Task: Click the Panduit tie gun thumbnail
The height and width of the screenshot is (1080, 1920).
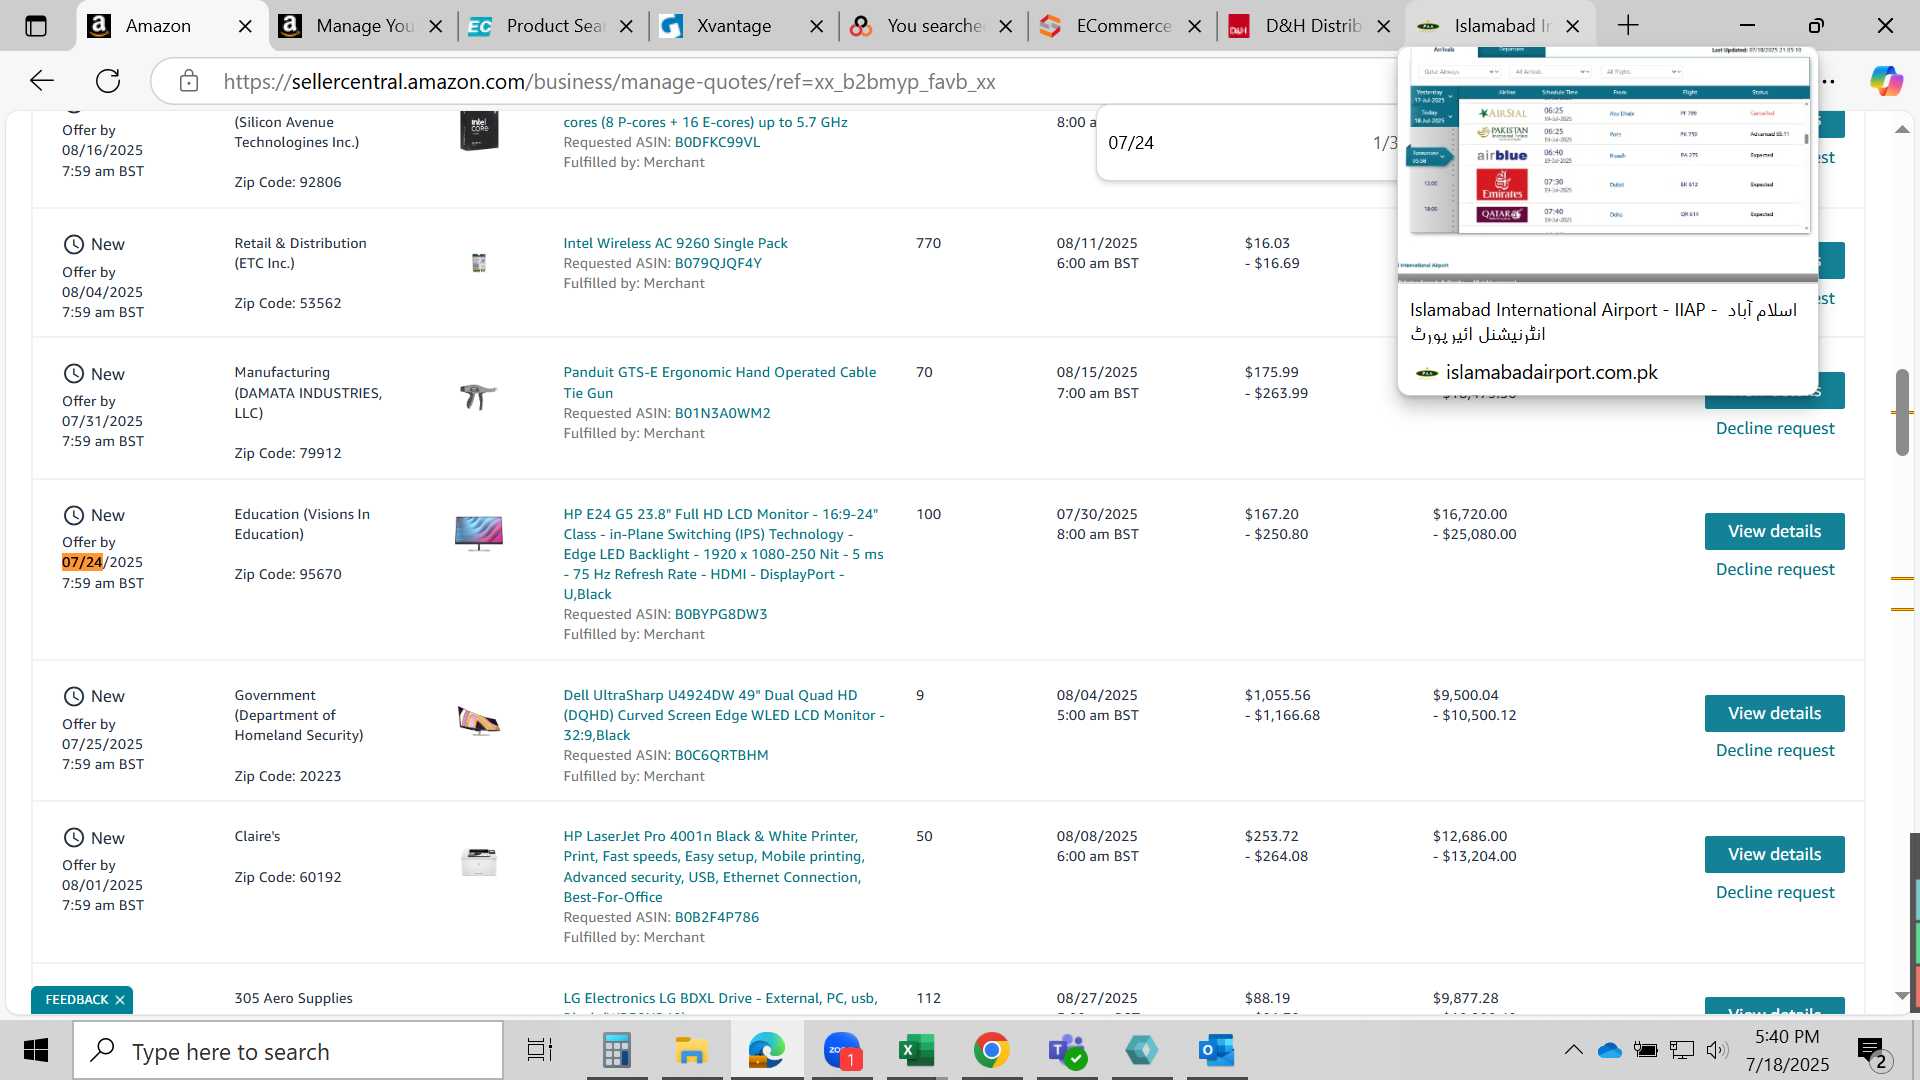Action: 478,396
